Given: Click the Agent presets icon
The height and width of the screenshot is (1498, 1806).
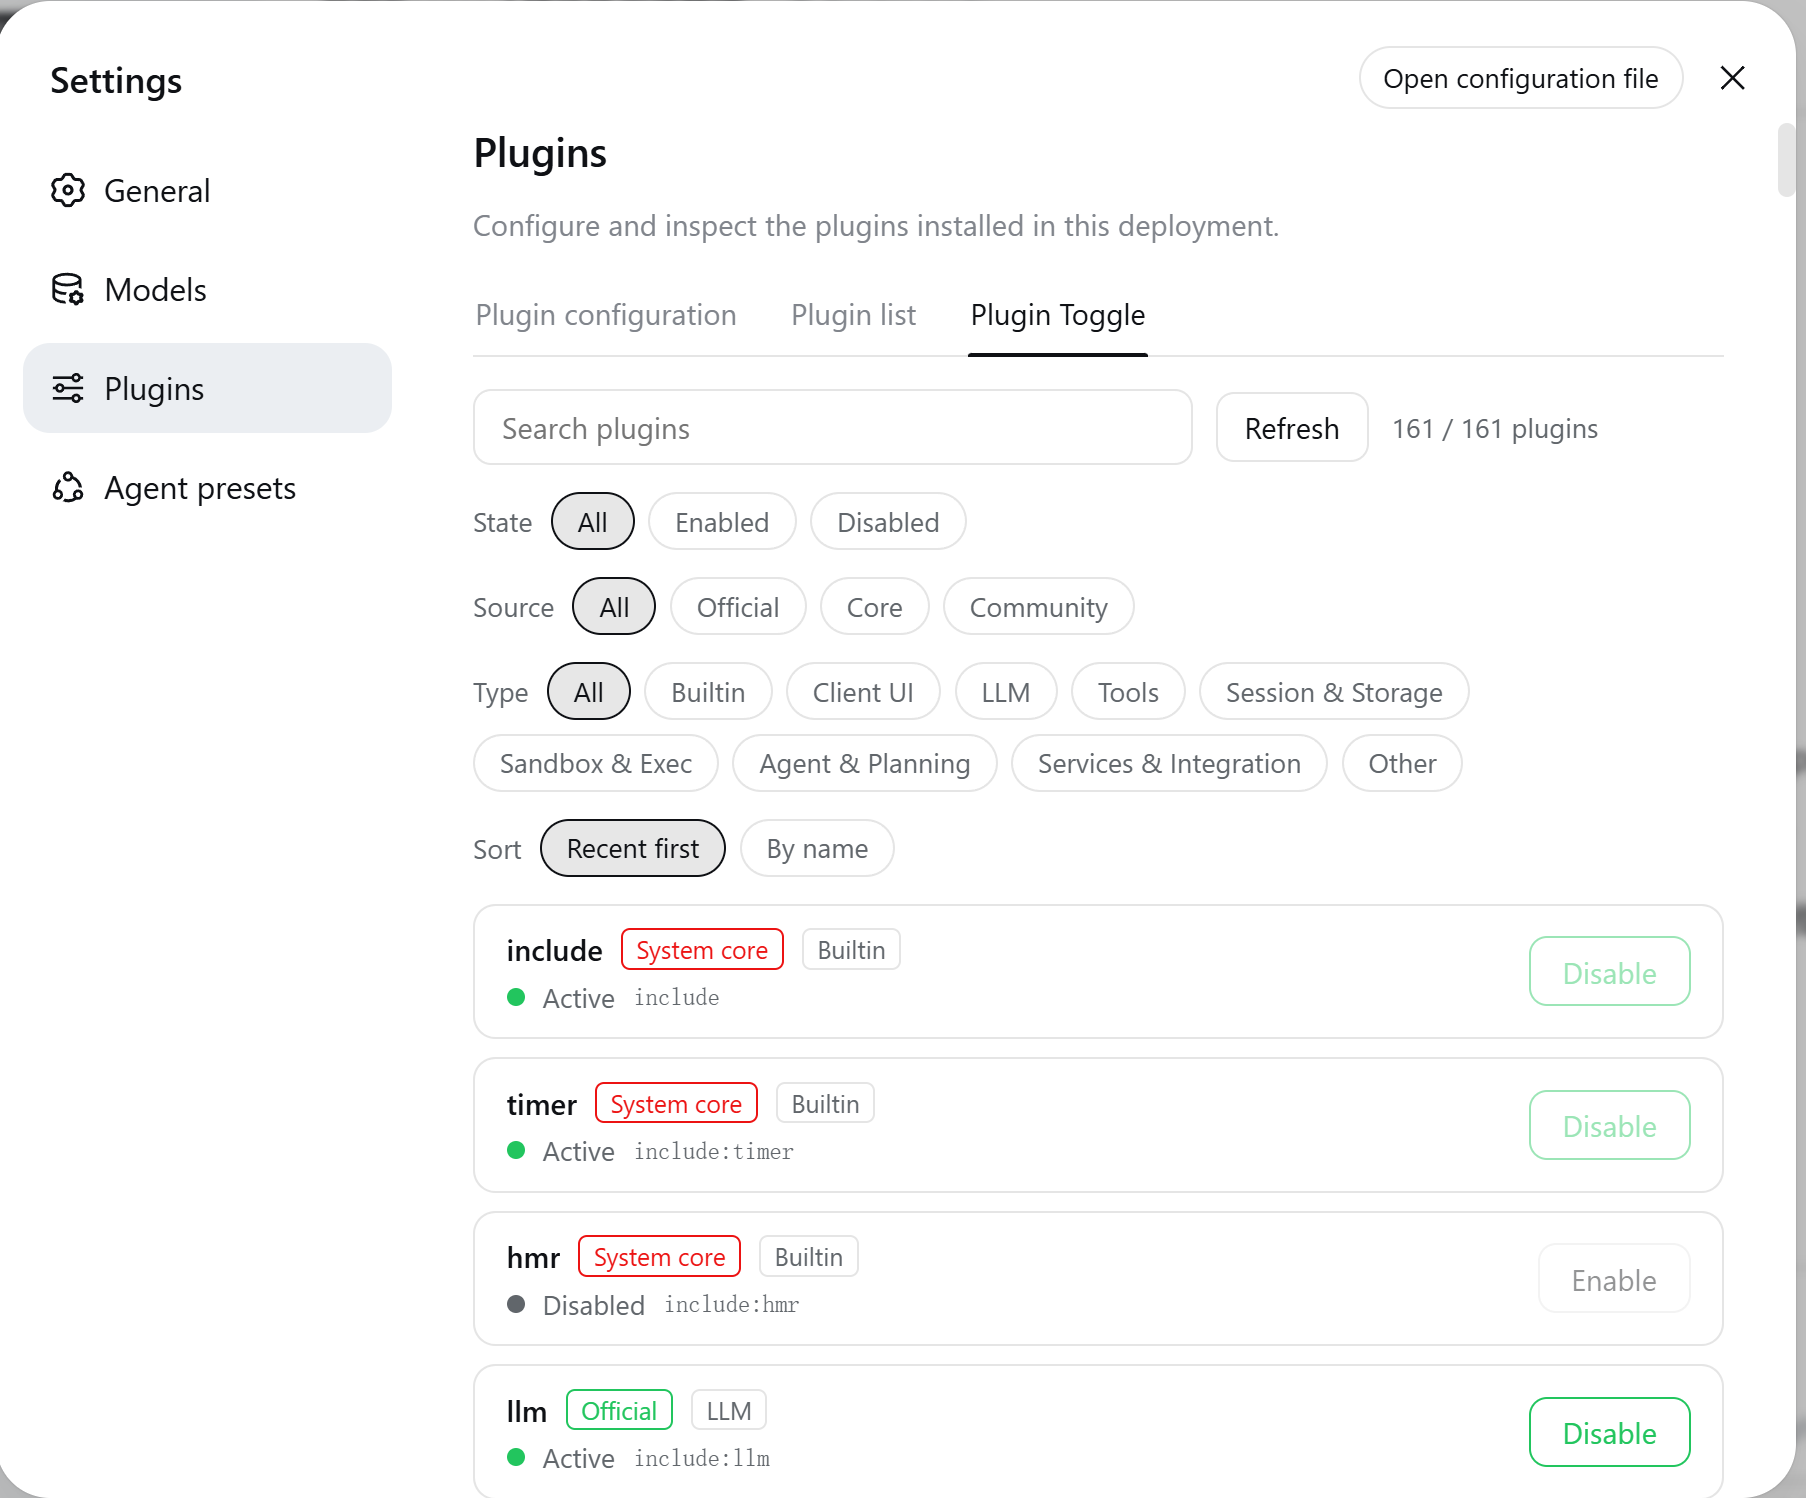Looking at the screenshot, I should pyautogui.click(x=68, y=487).
